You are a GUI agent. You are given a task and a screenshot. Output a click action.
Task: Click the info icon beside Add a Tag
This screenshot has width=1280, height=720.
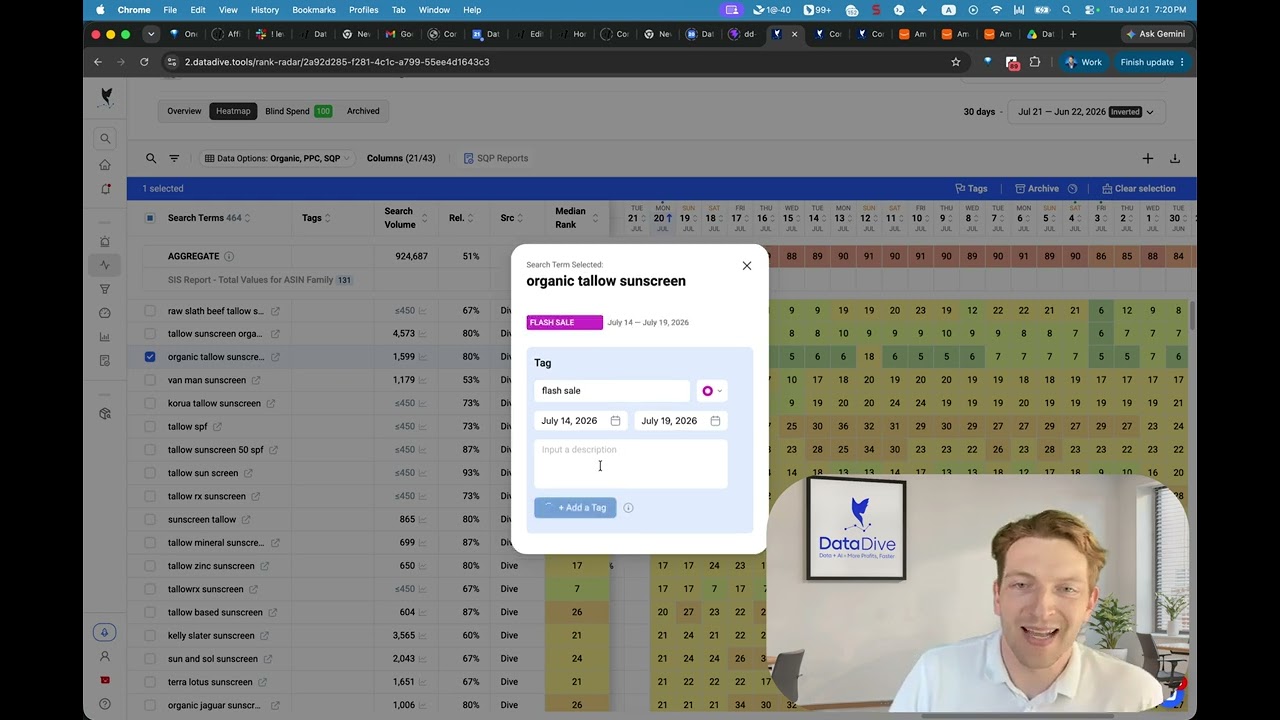click(x=628, y=508)
